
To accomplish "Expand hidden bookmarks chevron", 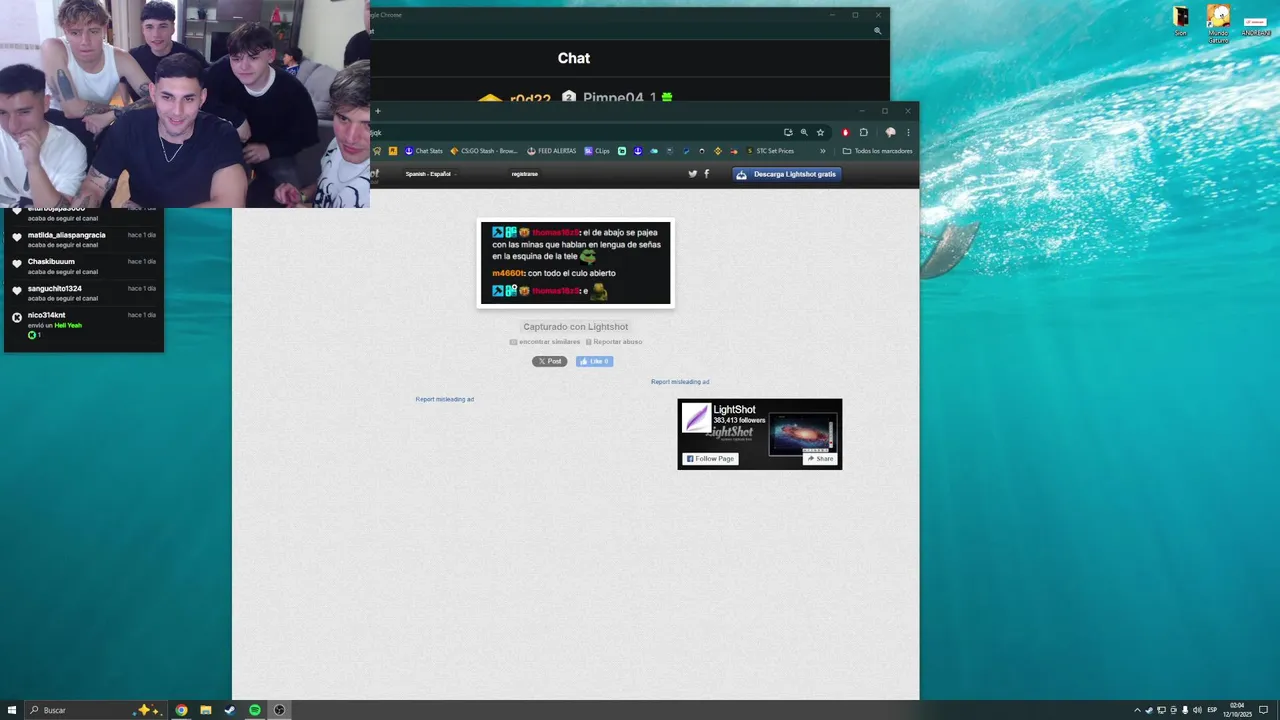I will (823, 151).
